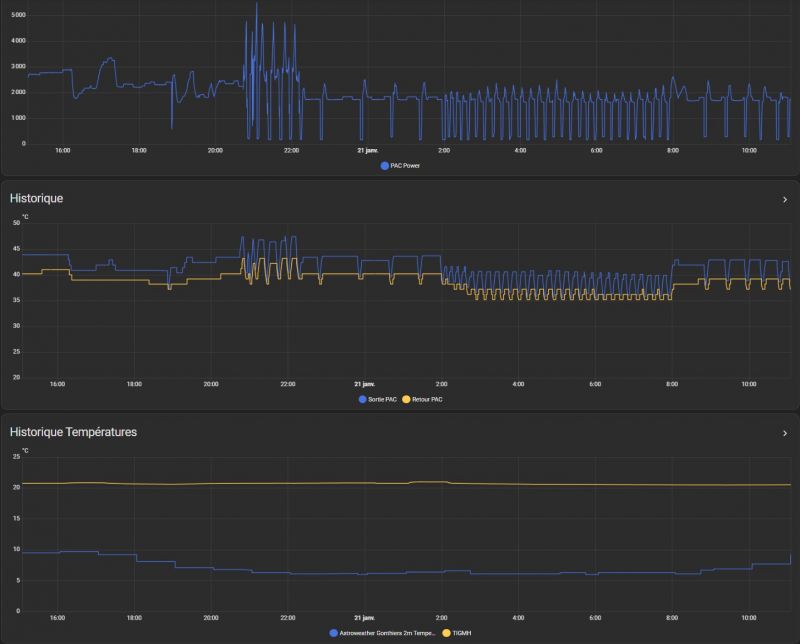Viewport: 800px width, 644px height.
Task: Click the blue PAC Power legend dot
Action: 385,165
